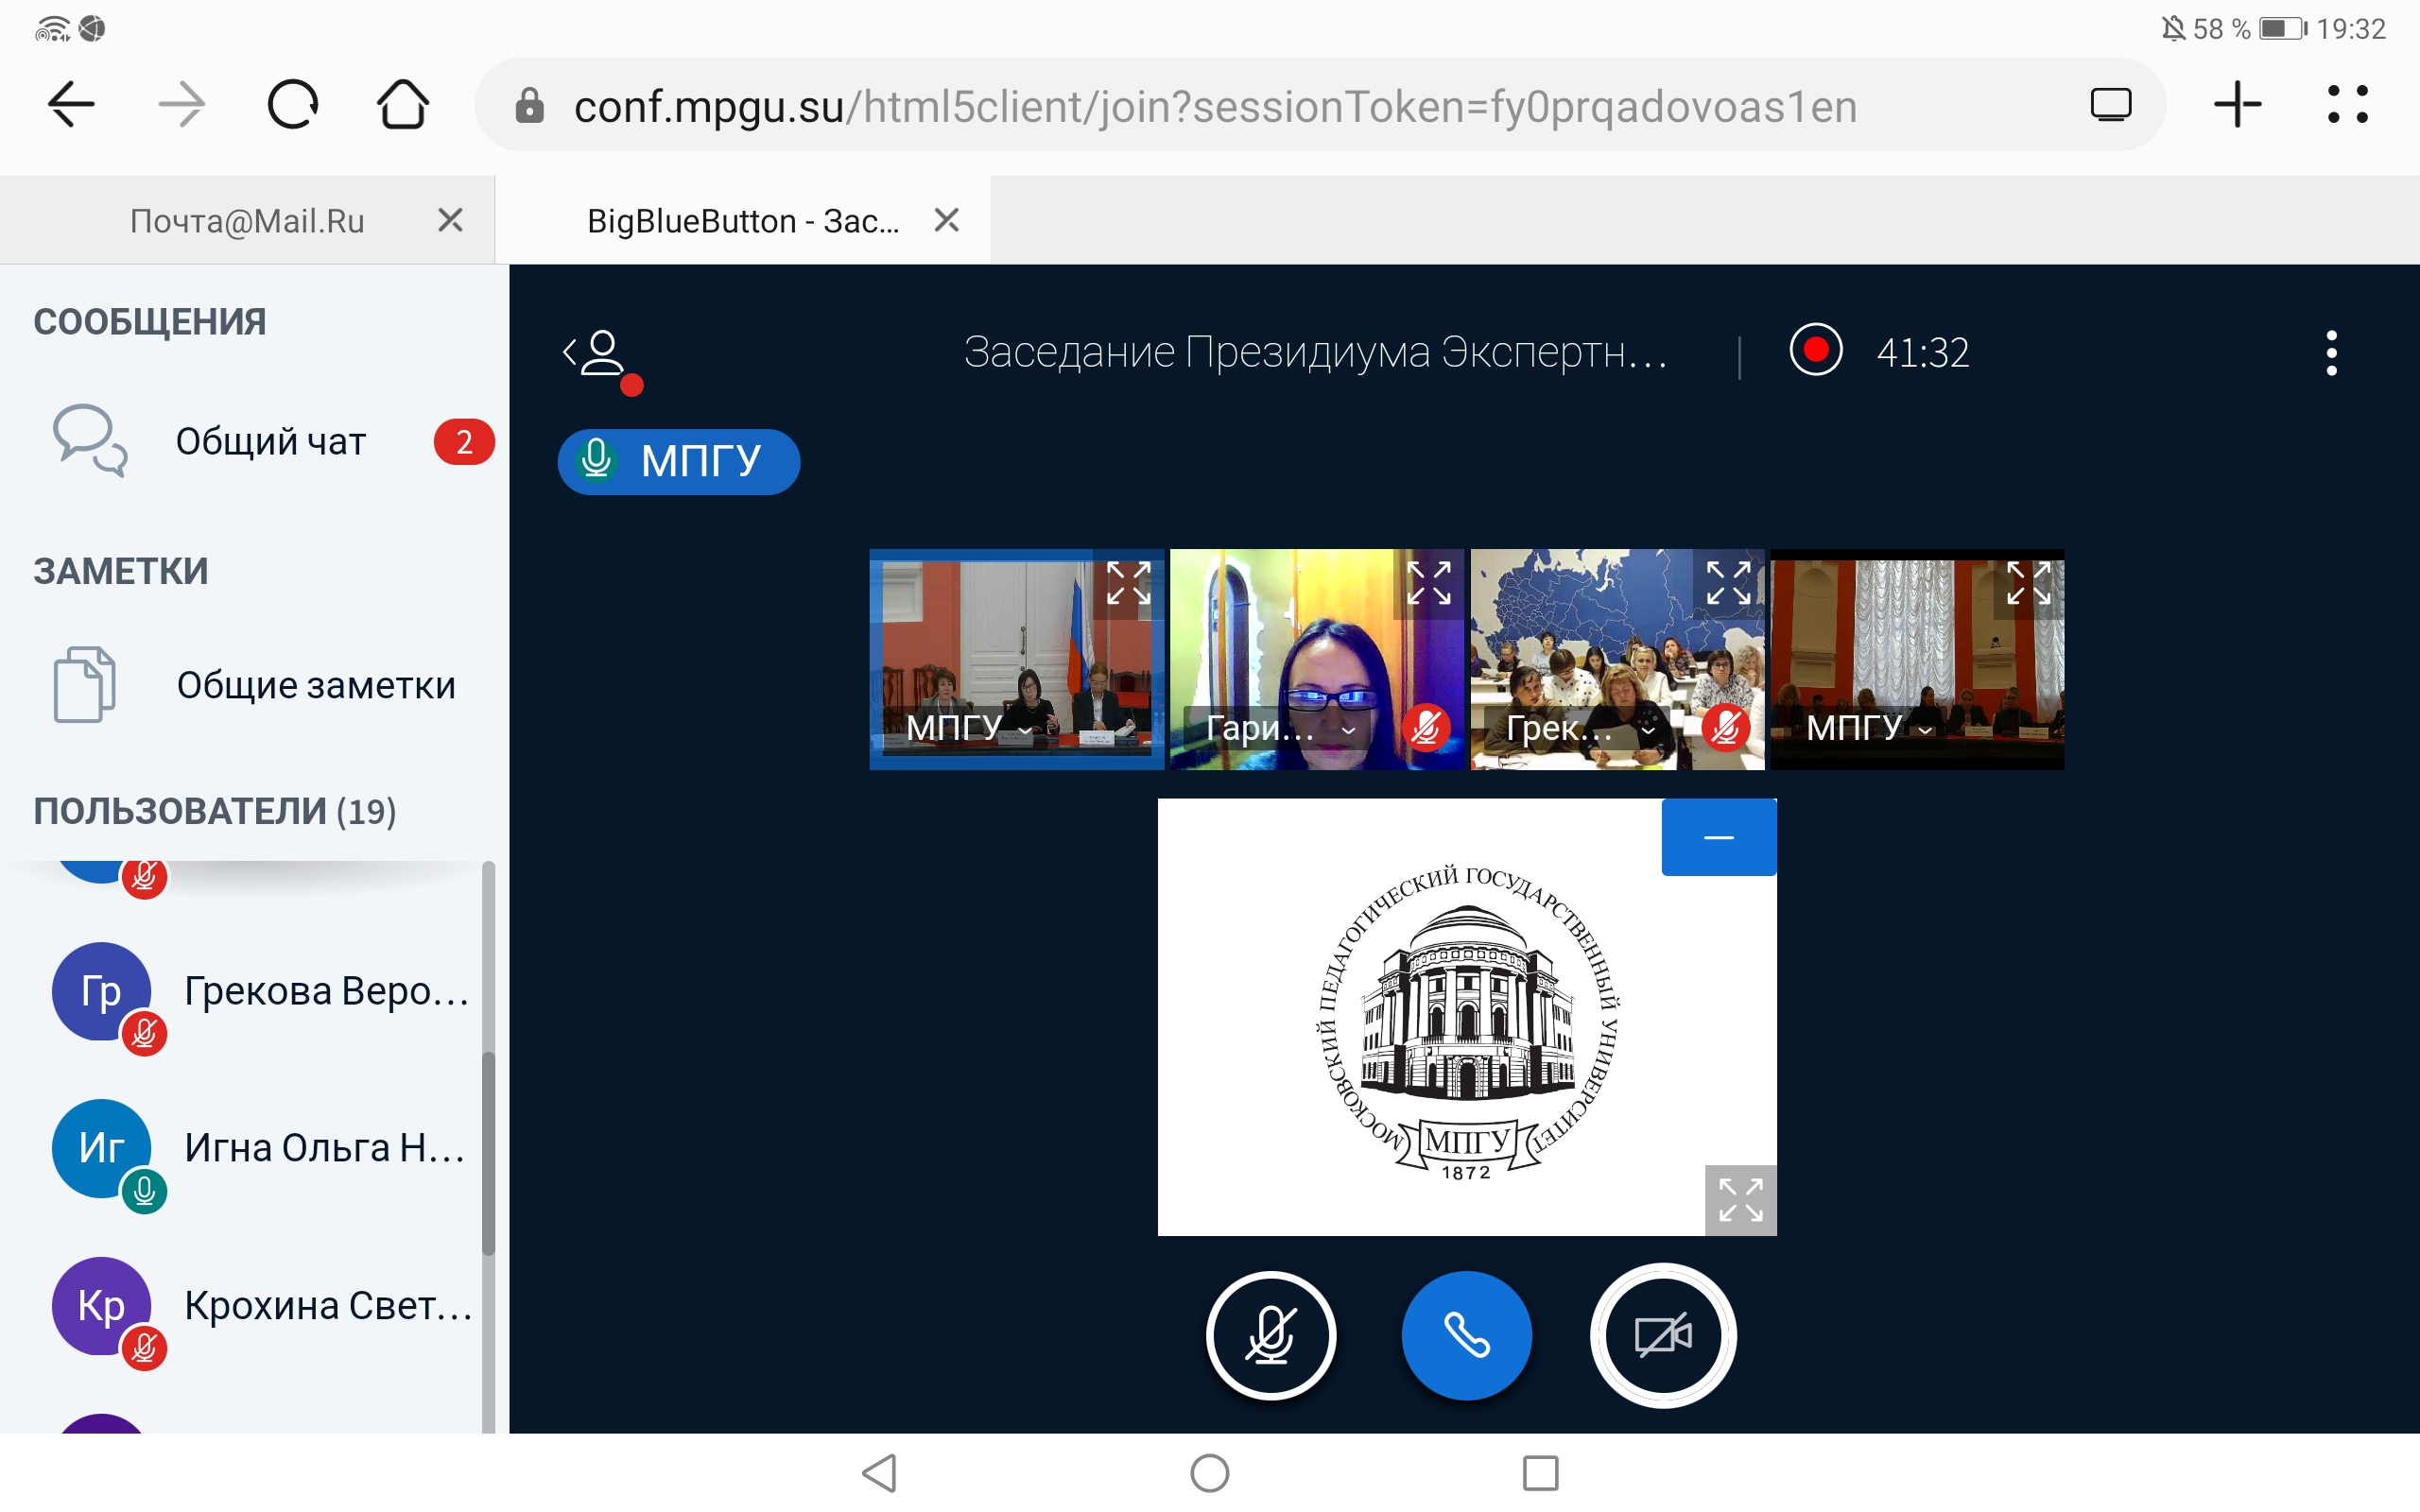Click the Гр user avatar

tap(101, 991)
